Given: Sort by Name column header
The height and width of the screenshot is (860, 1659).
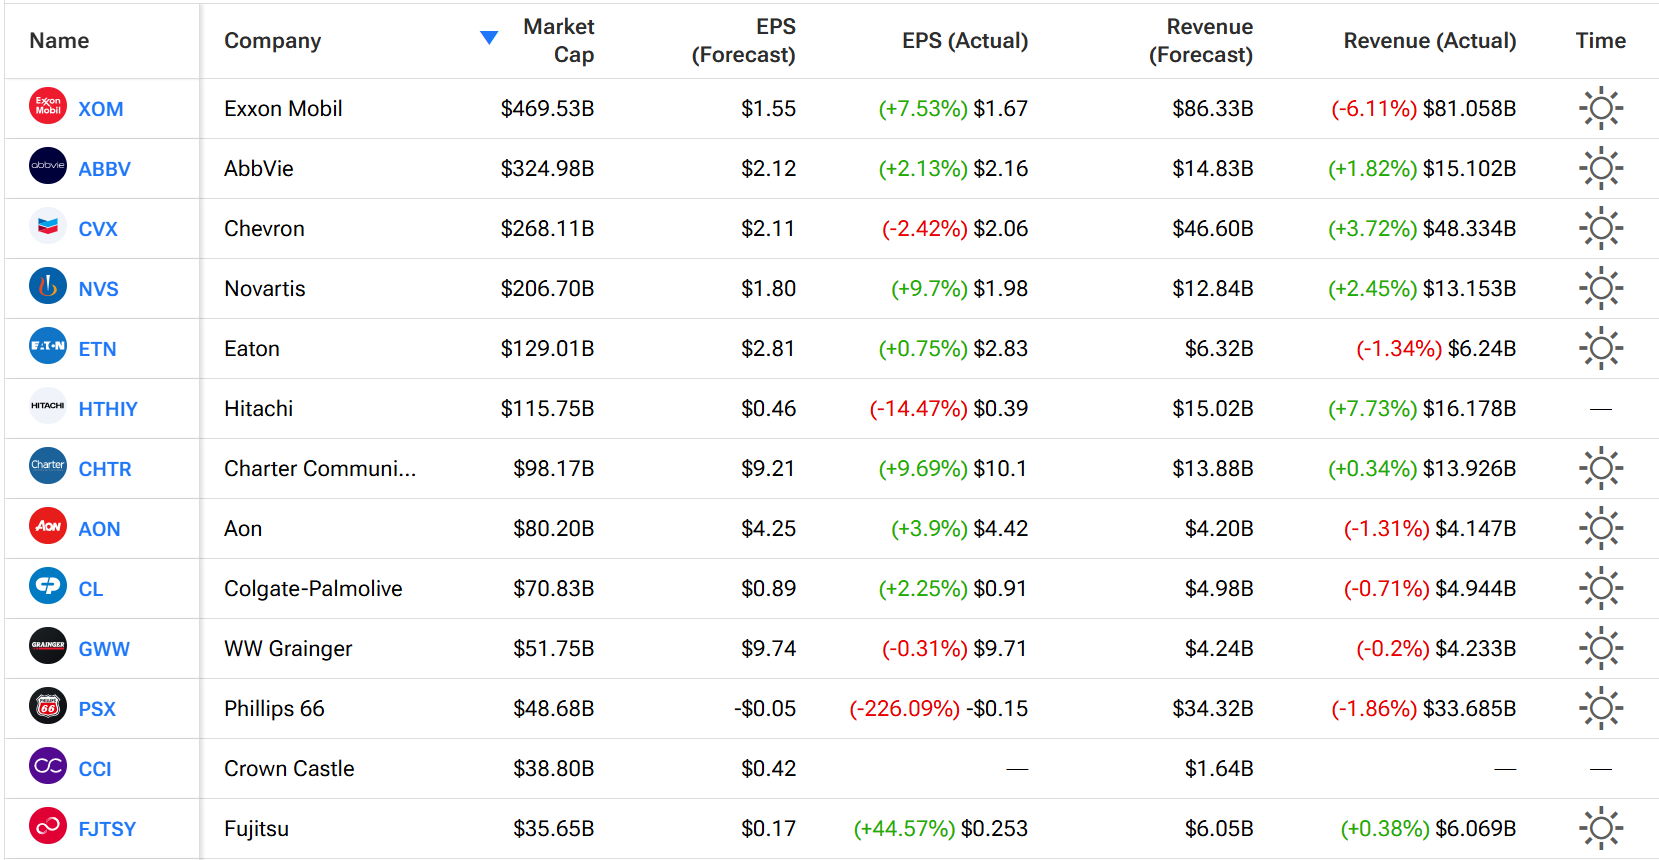Looking at the screenshot, I should pos(59,41).
